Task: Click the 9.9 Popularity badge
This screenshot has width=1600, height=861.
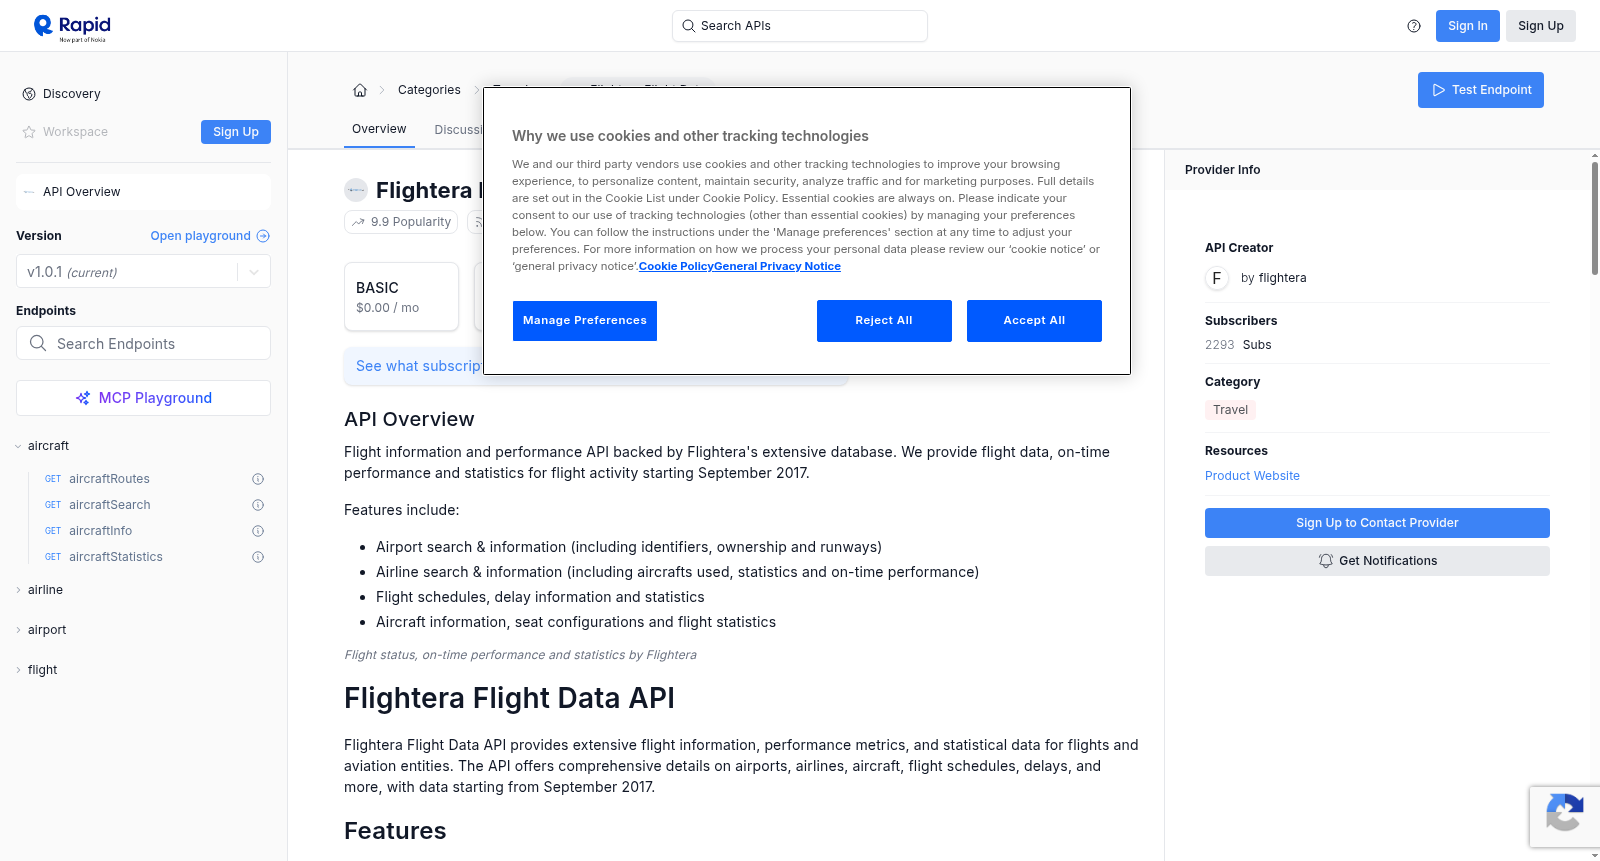Action: pyautogui.click(x=401, y=222)
